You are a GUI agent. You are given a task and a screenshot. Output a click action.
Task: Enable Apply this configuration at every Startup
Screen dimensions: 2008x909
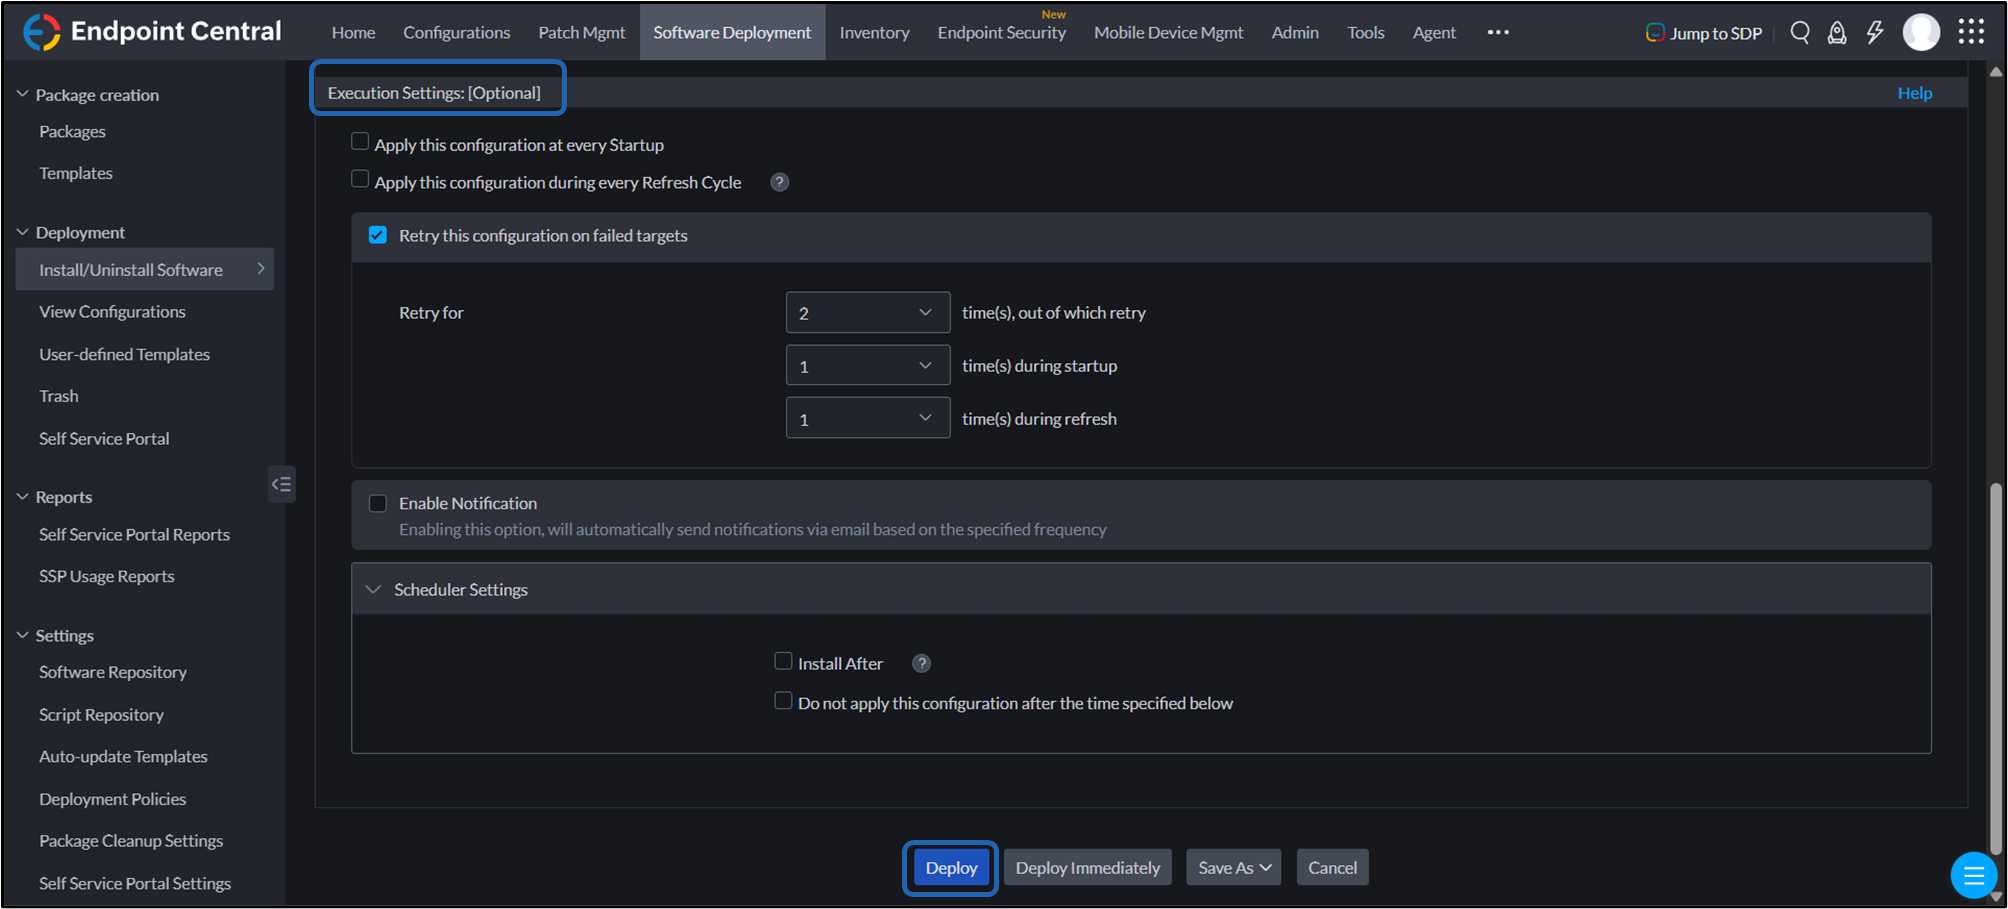pyautogui.click(x=360, y=142)
